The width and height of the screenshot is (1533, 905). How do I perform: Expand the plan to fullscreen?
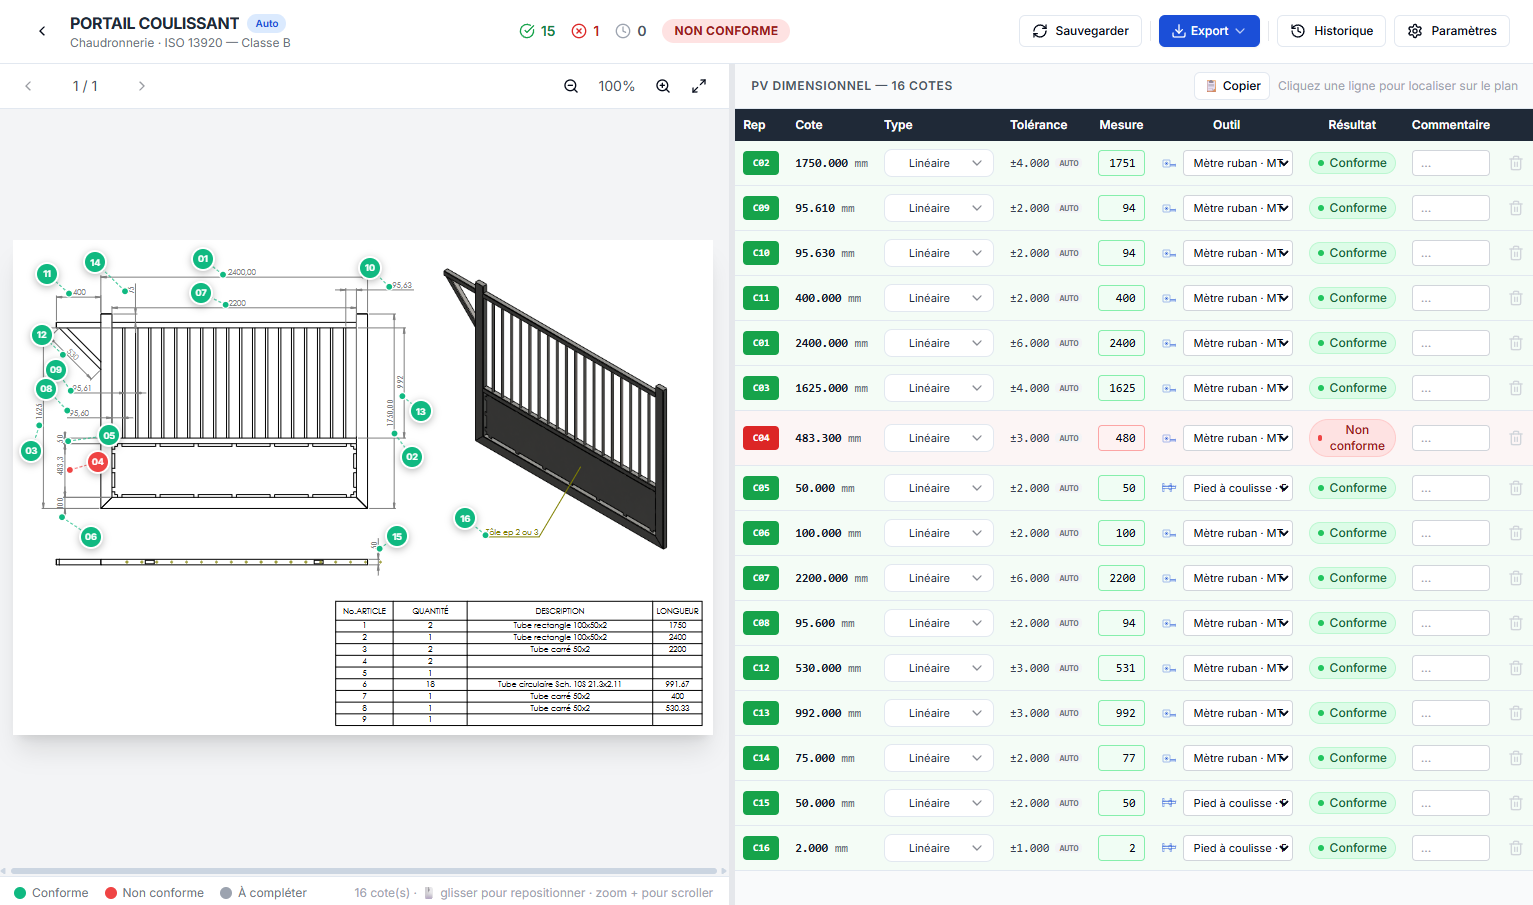699,86
